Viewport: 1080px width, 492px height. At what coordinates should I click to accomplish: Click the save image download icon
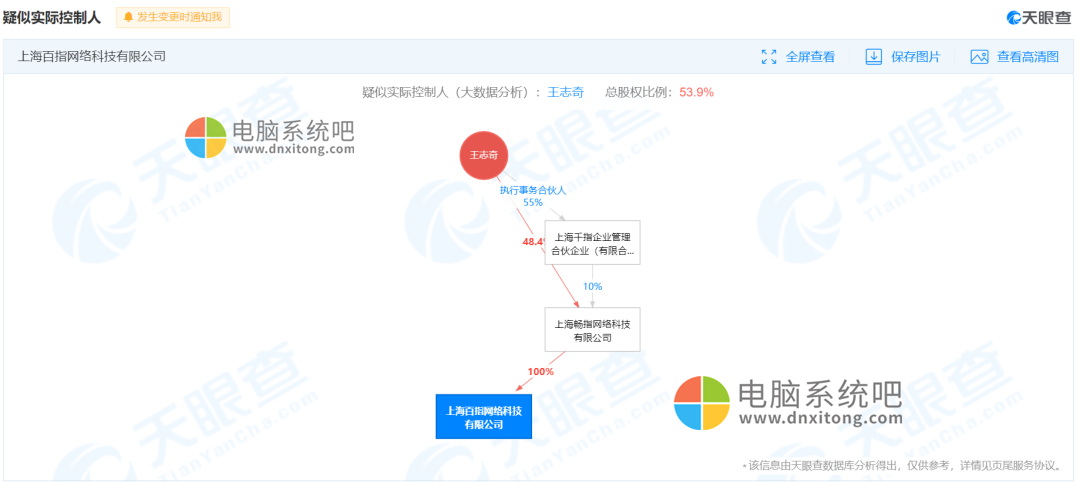coord(873,57)
